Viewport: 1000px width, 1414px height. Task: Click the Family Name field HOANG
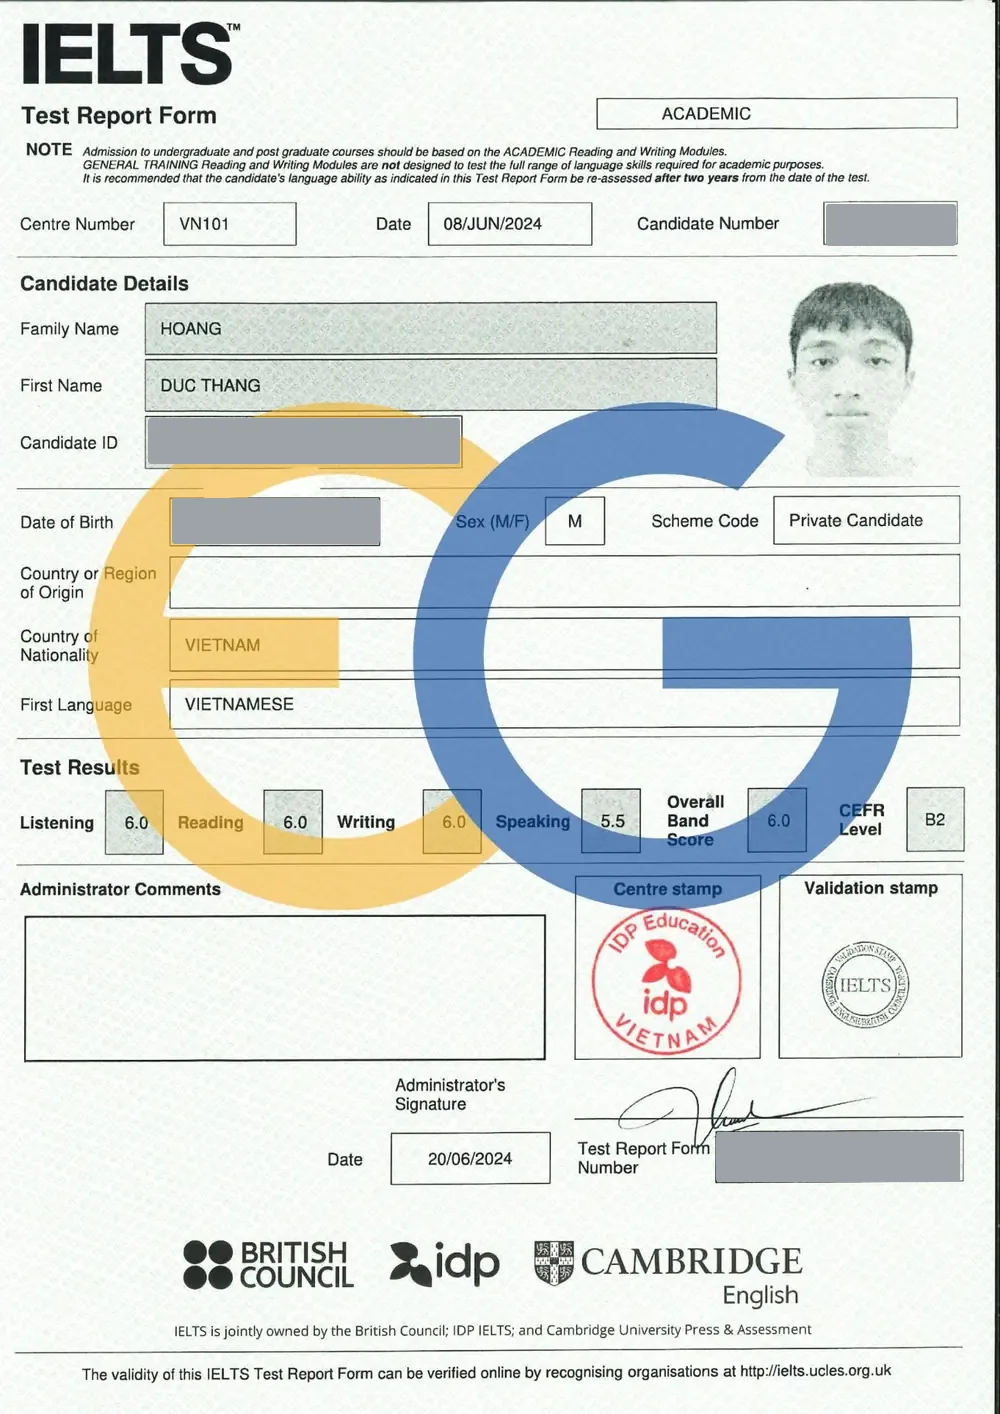(431, 329)
